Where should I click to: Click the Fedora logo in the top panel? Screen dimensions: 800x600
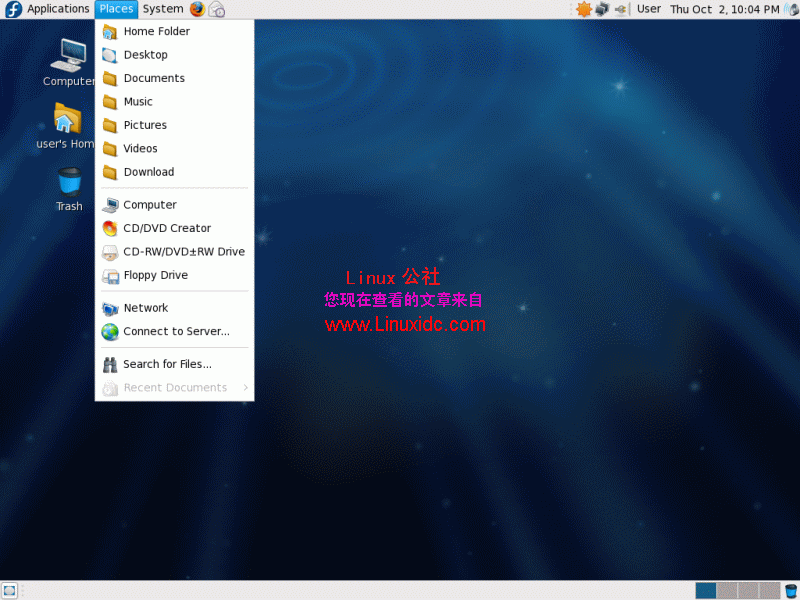[12, 9]
